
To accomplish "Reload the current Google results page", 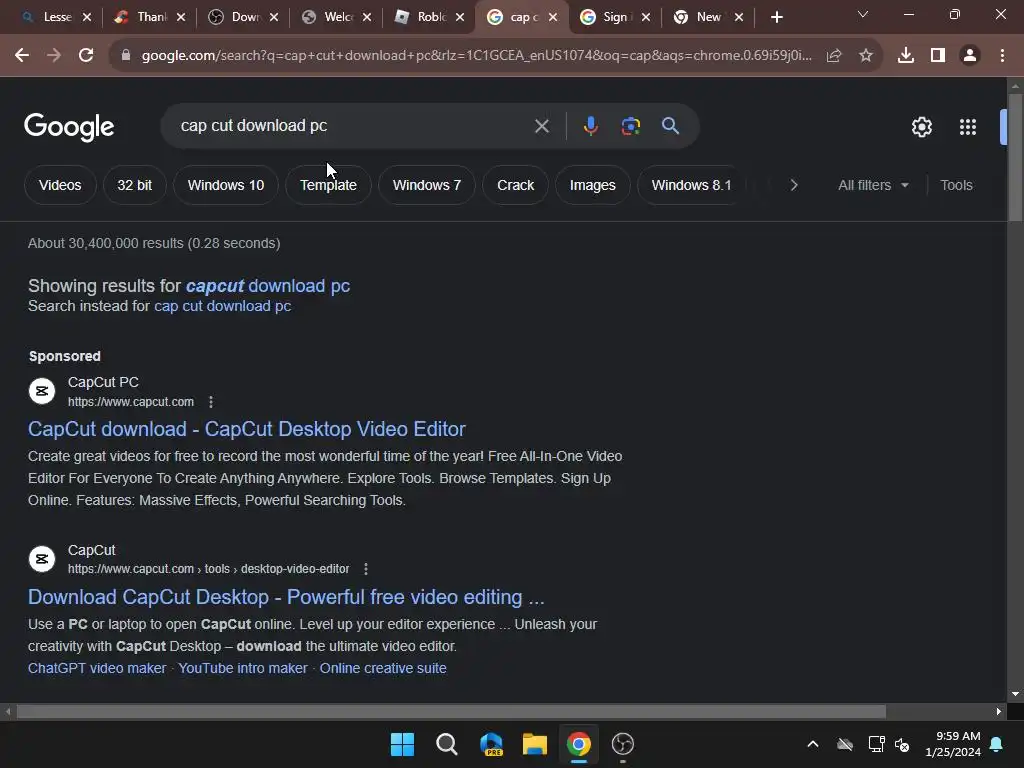I will pyautogui.click(x=86, y=56).
